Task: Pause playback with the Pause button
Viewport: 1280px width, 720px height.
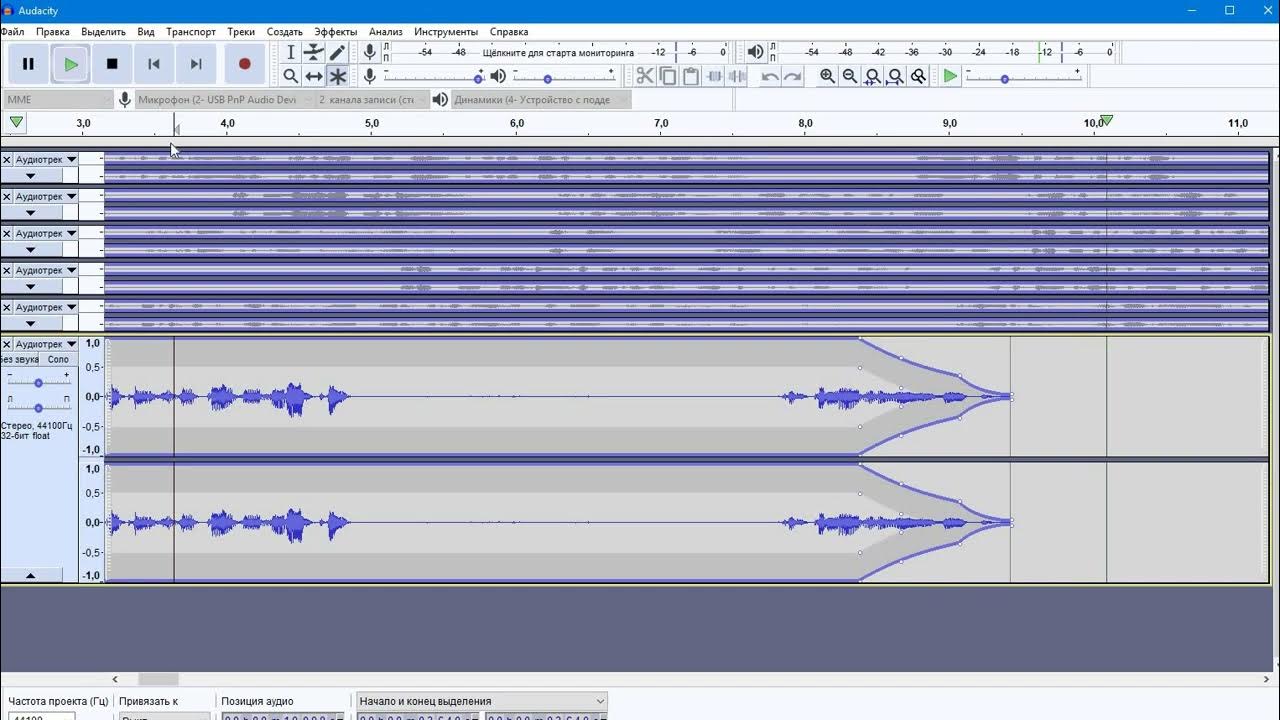Action: pyautogui.click(x=28, y=64)
